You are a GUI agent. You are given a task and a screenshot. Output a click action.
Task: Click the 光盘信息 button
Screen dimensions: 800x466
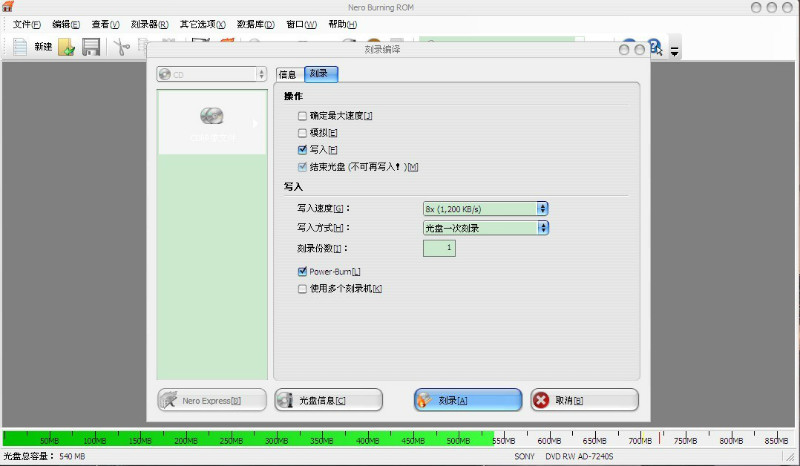tap(329, 400)
